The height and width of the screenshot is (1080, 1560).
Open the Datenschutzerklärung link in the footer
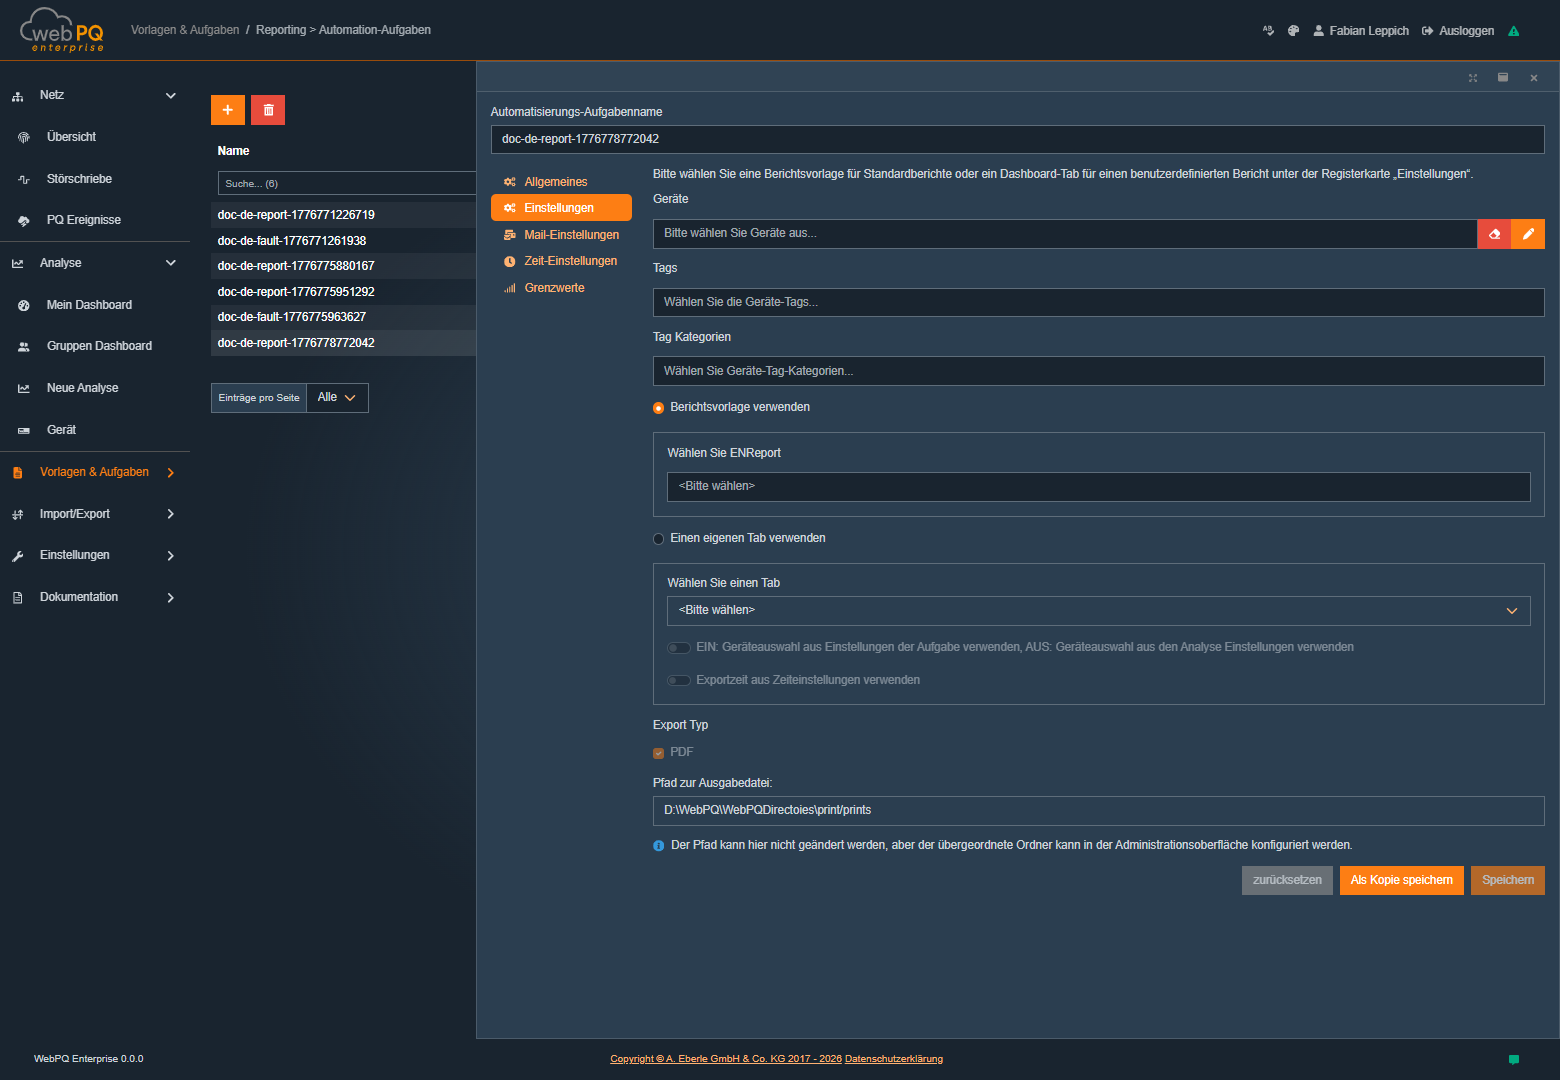tap(893, 1058)
